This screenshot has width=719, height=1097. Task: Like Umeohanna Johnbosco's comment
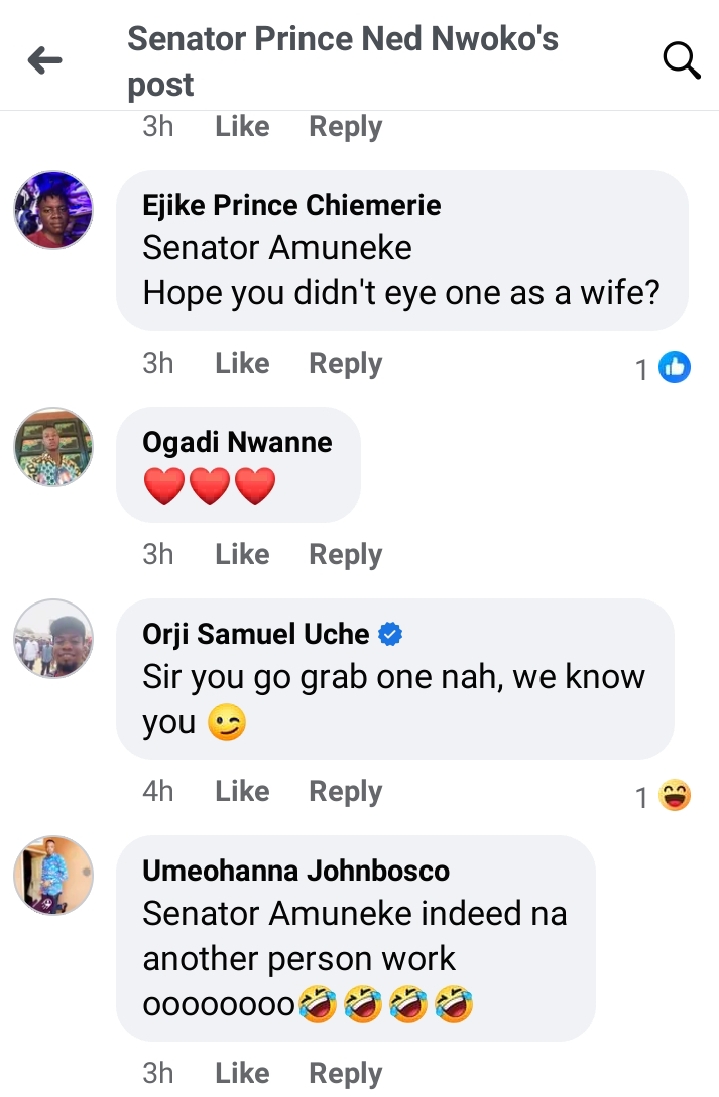tap(242, 1073)
